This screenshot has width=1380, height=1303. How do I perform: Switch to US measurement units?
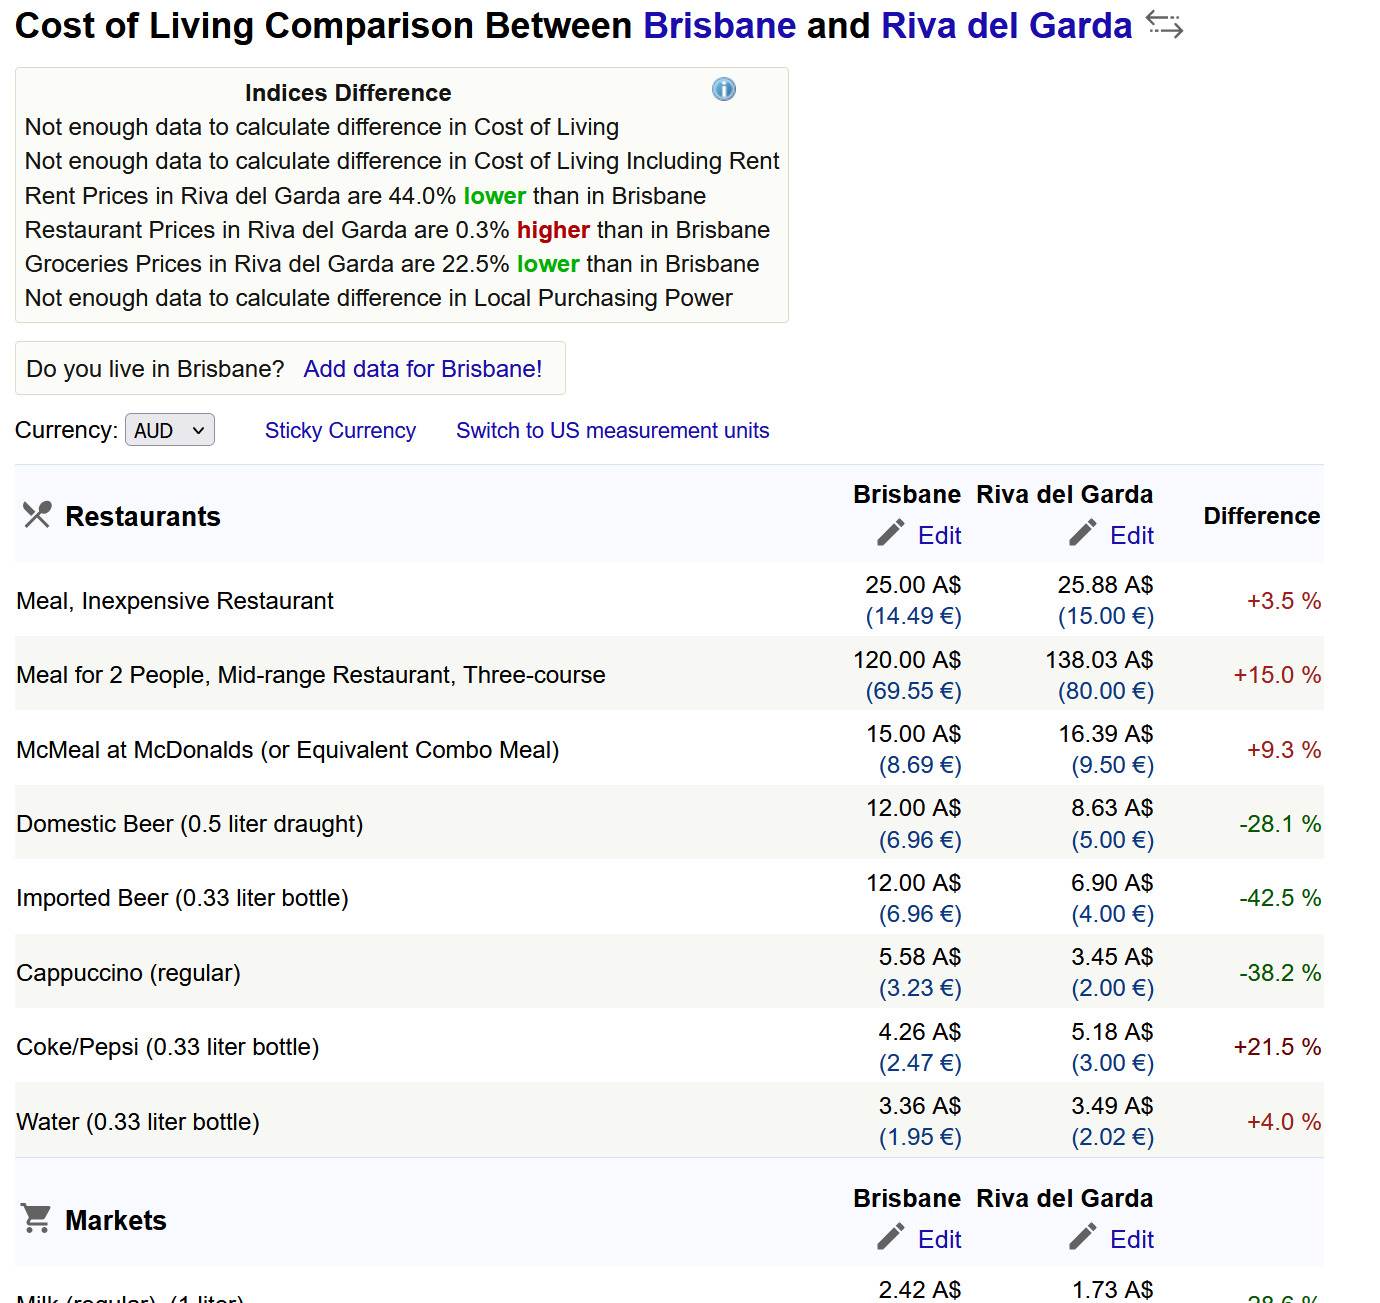pos(612,430)
